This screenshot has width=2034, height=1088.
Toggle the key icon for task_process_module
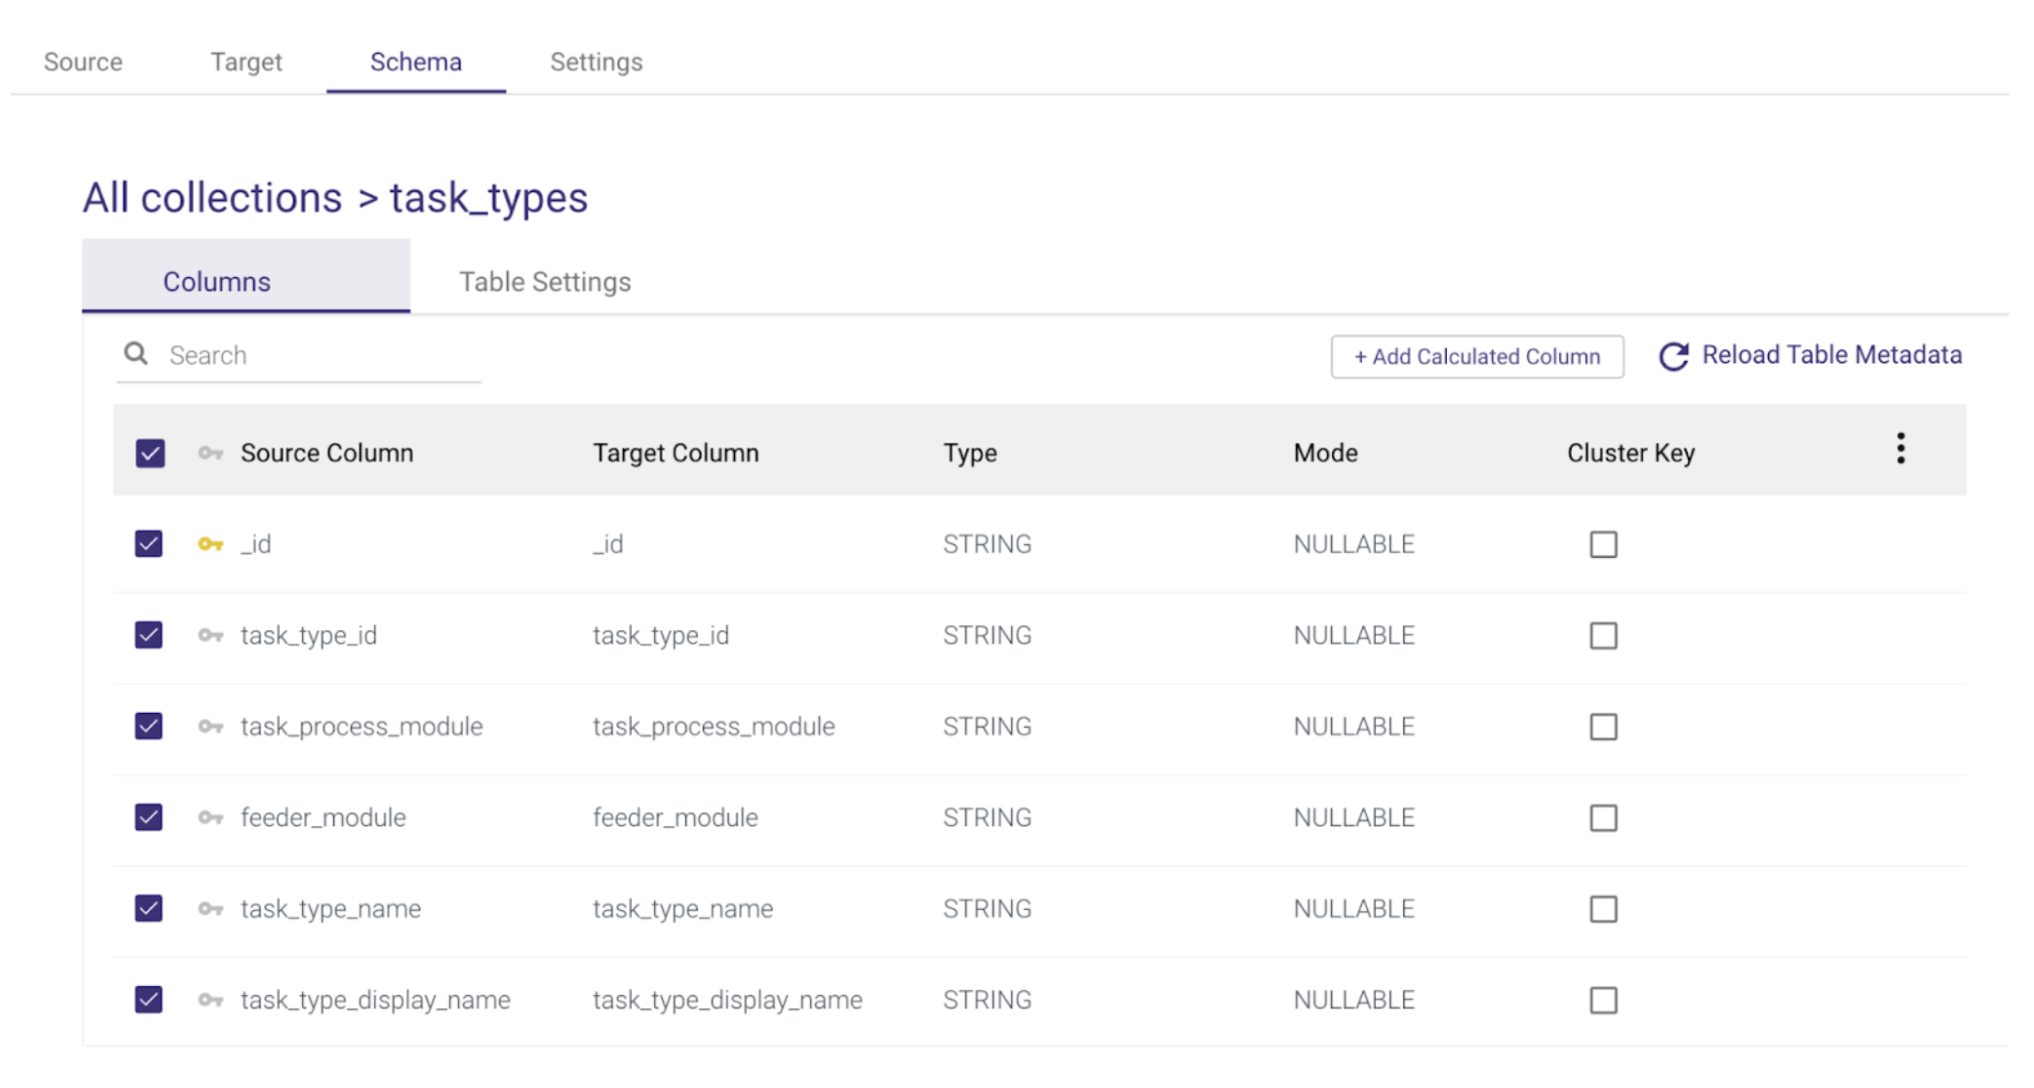click(x=210, y=727)
